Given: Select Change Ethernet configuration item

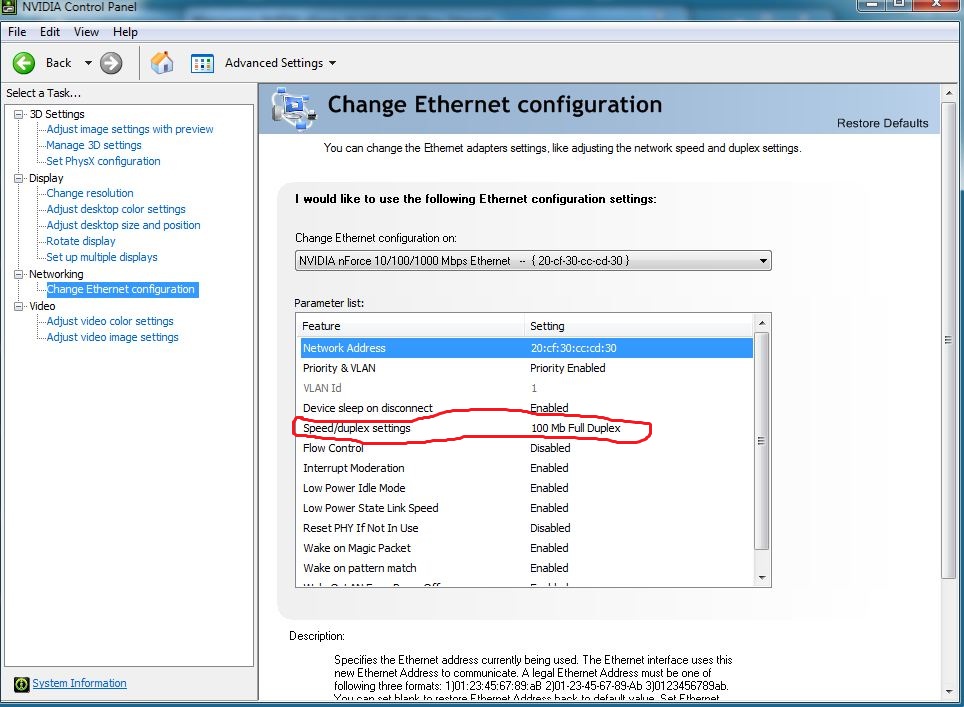Looking at the screenshot, I should [x=121, y=289].
